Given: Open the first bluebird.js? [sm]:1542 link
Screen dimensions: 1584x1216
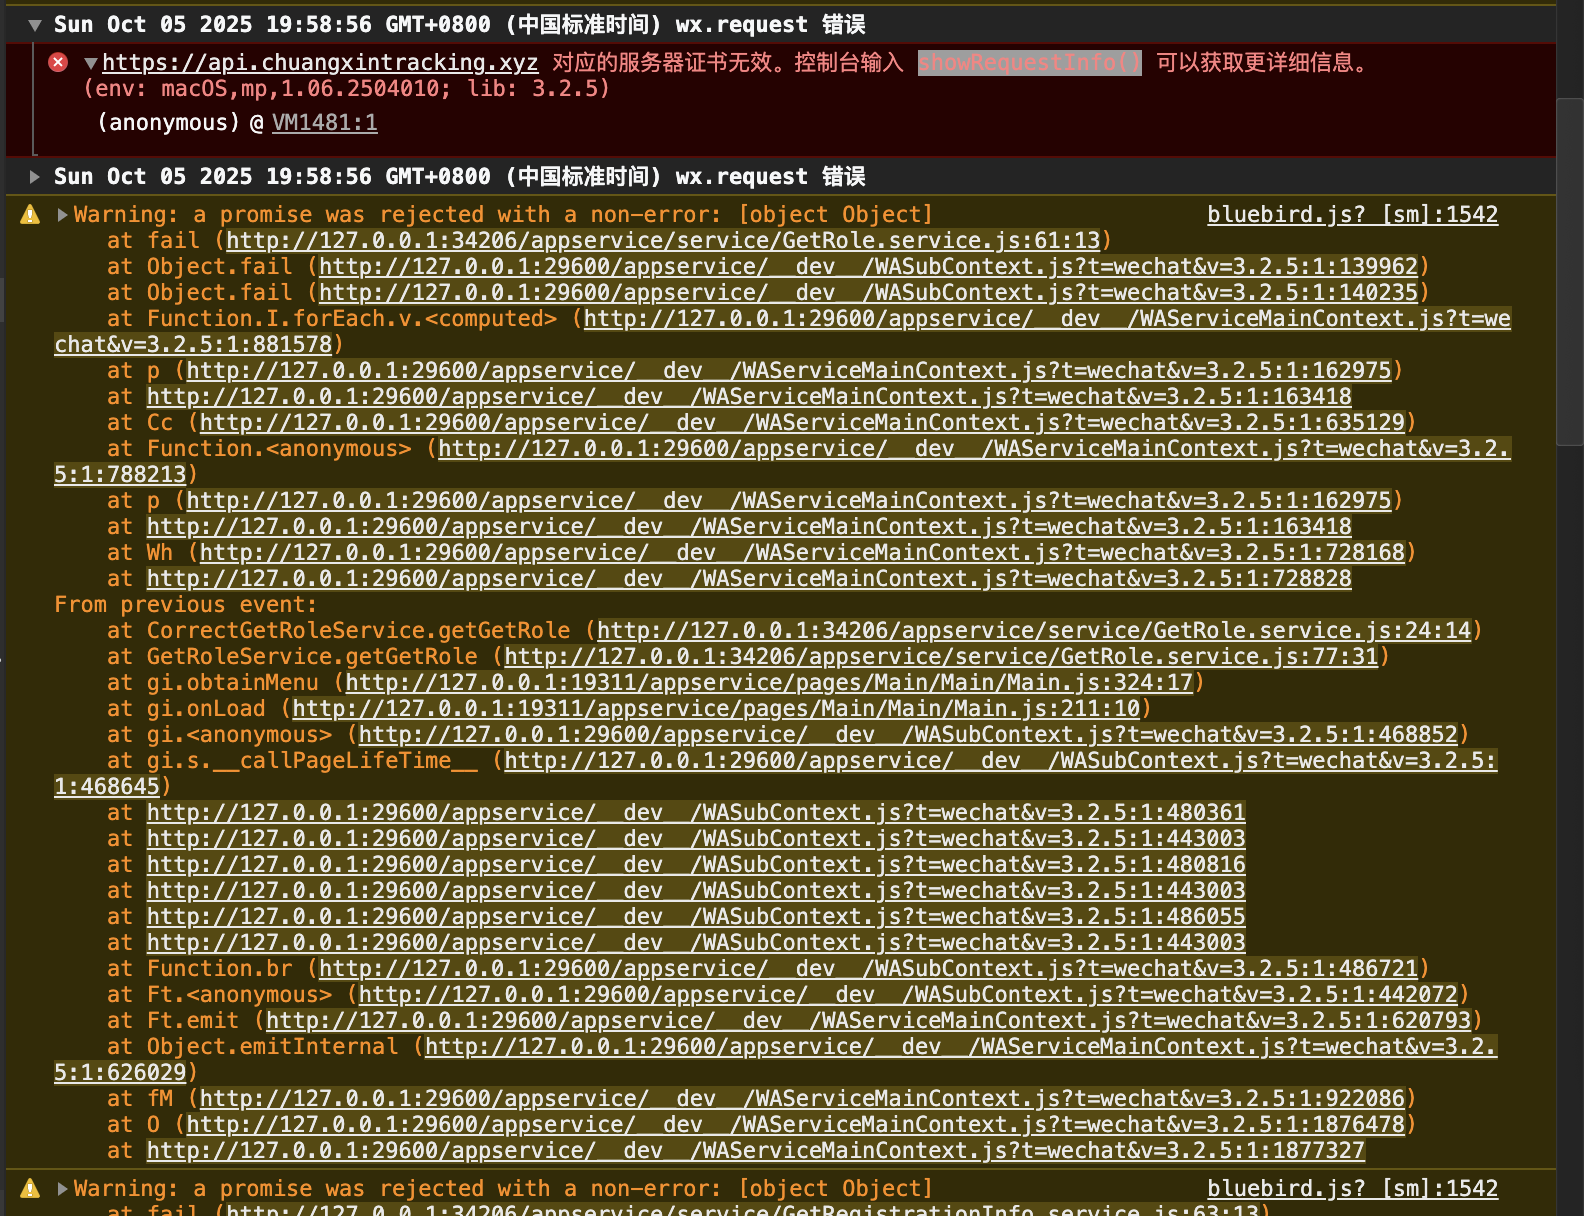Looking at the screenshot, I should [x=1353, y=215].
